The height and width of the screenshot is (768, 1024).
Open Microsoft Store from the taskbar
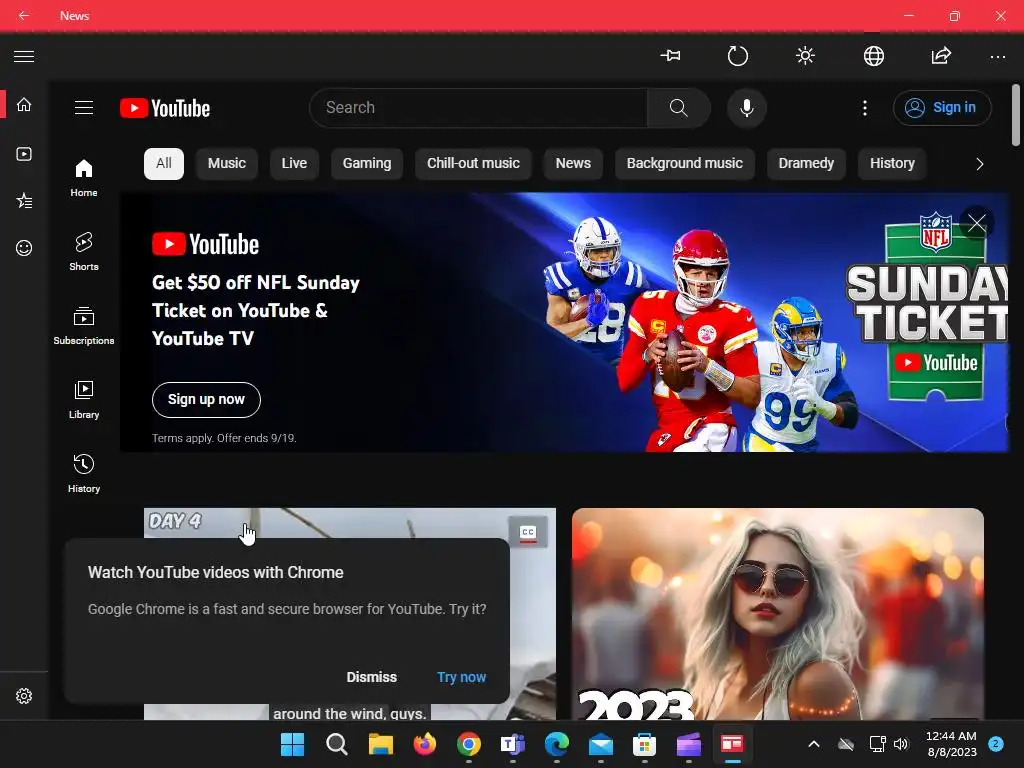click(x=645, y=744)
